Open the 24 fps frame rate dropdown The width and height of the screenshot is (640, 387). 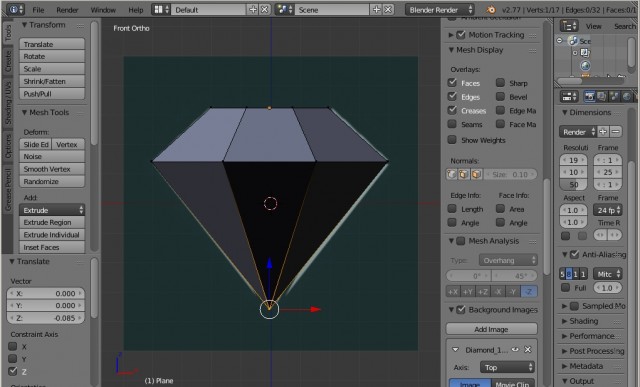pos(607,210)
